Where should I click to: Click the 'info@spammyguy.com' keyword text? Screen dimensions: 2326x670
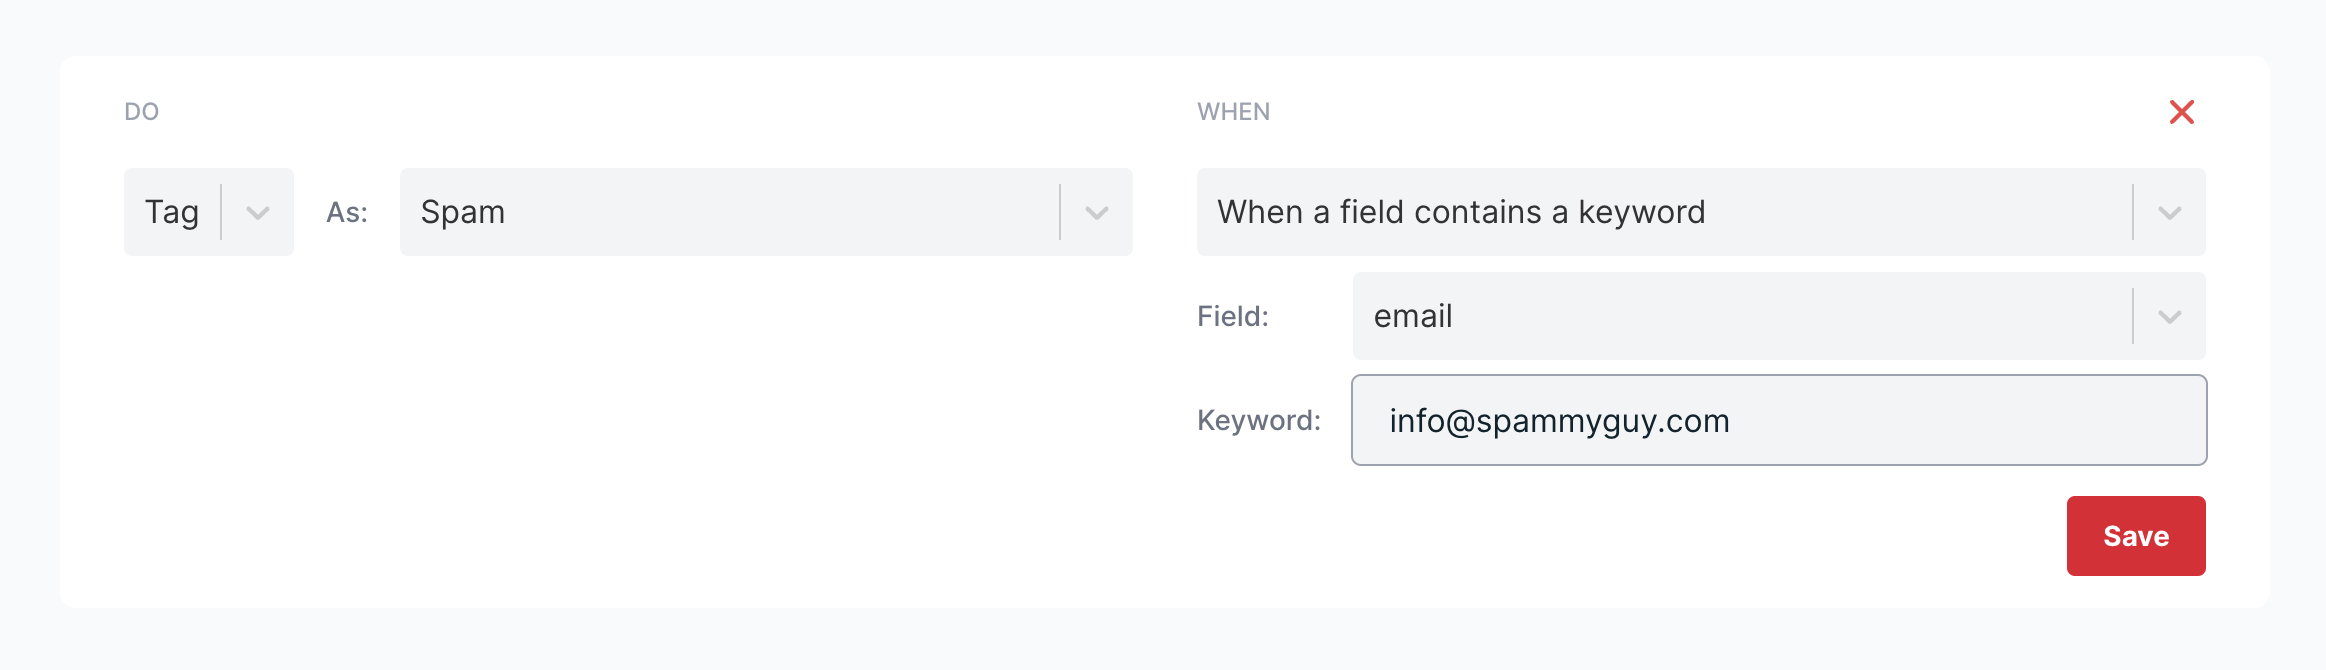tap(1559, 421)
